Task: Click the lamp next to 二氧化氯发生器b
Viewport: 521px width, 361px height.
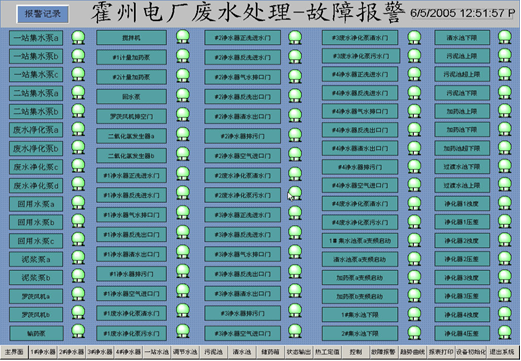Action: tap(183, 155)
